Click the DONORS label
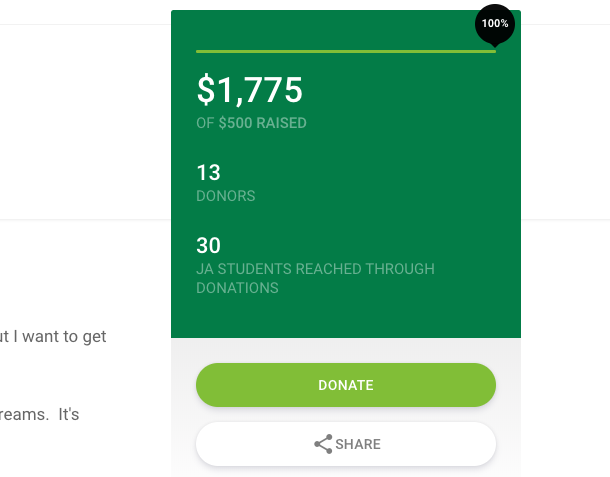The height and width of the screenshot is (477, 610). point(226,196)
